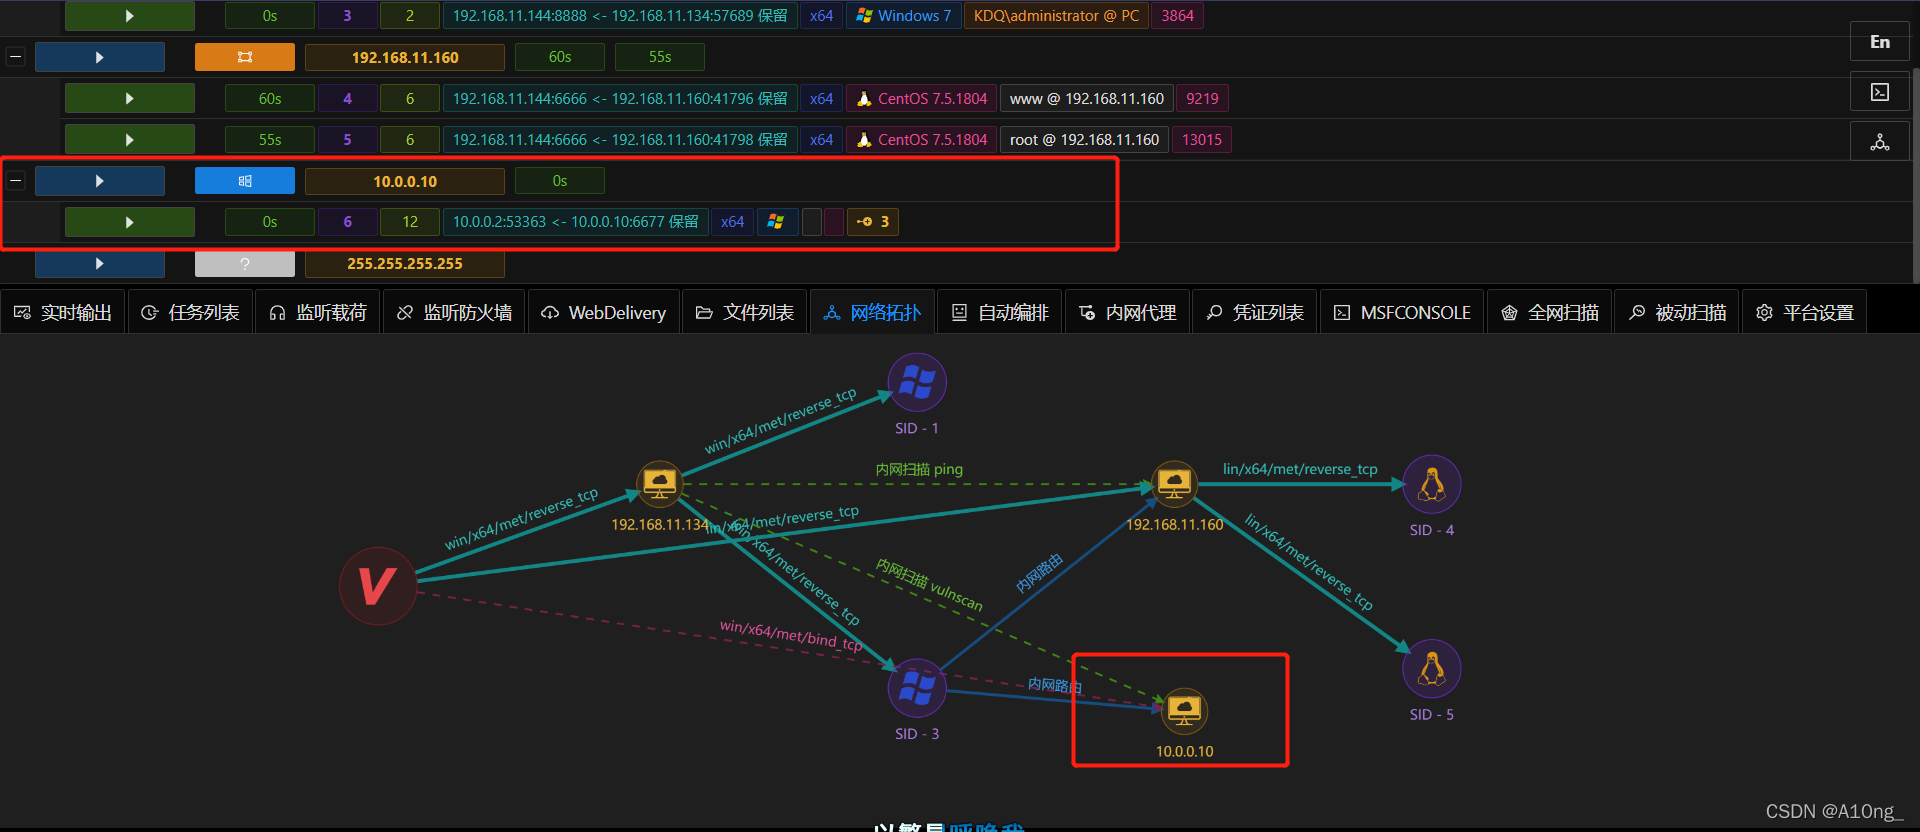Click PID tag 9219
The height and width of the screenshot is (832, 1920).
tap(1202, 98)
